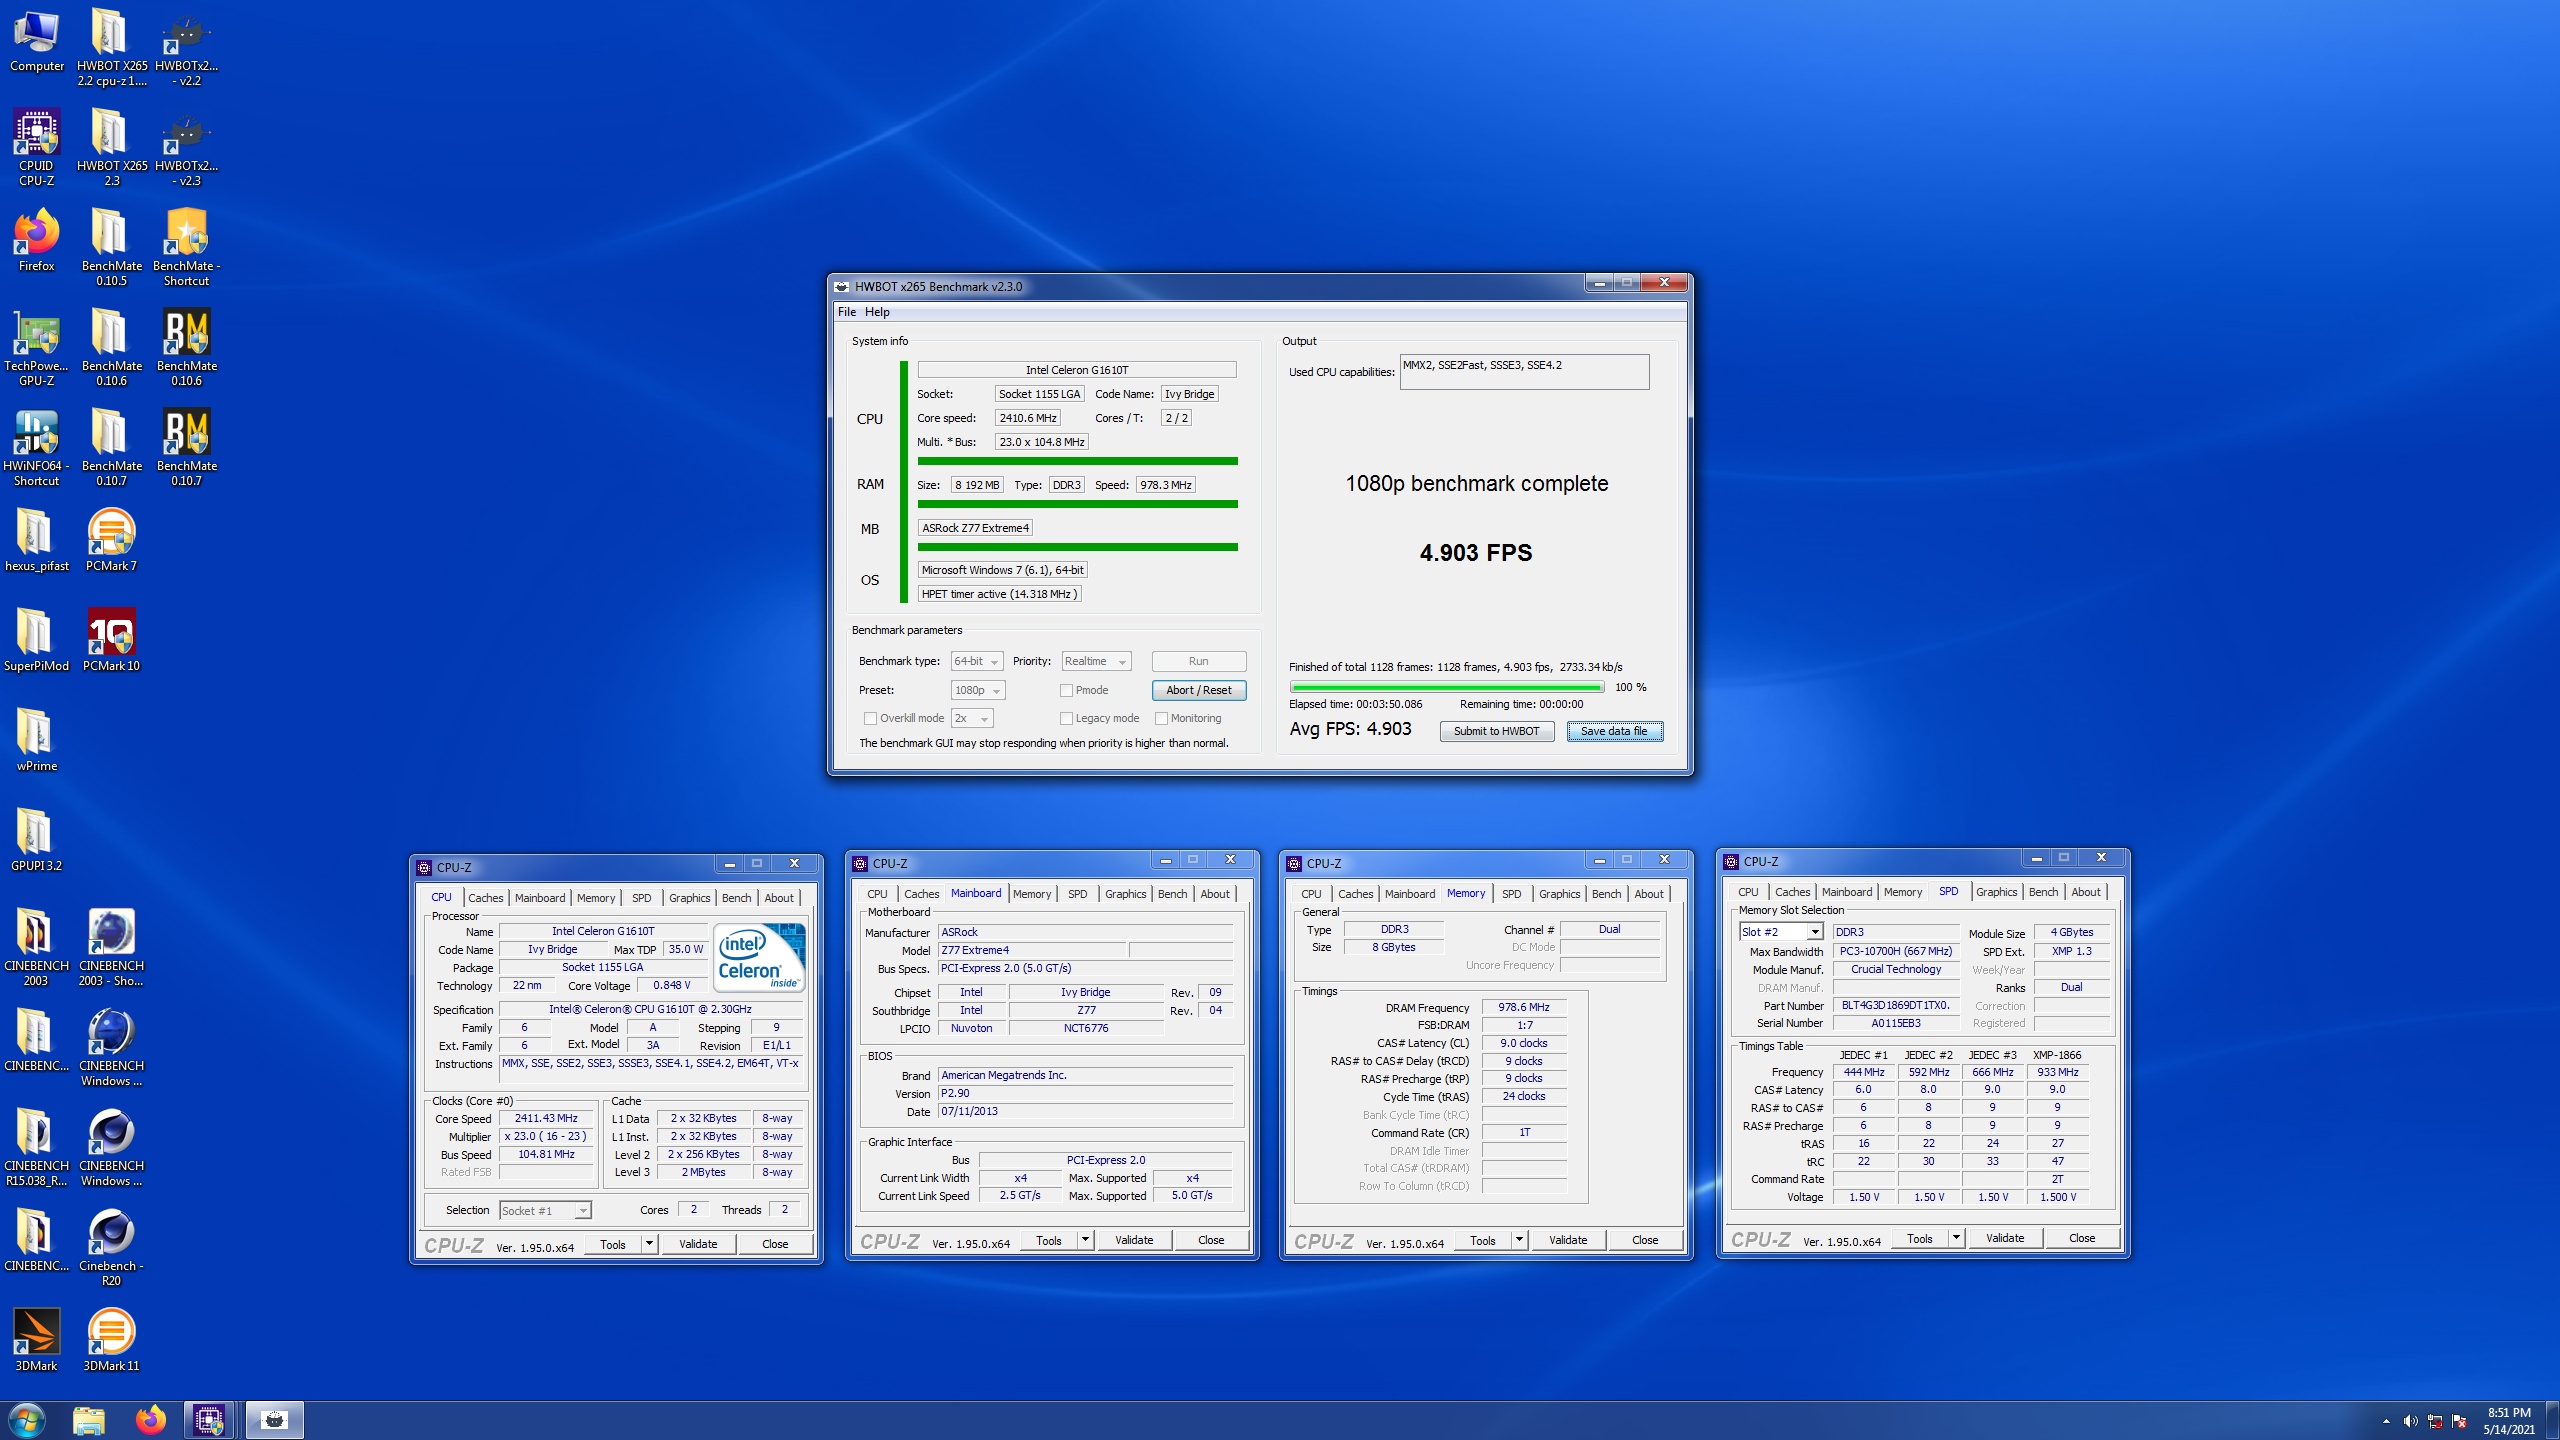The width and height of the screenshot is (2560, 1440).
Task: Tick the Monitoring checkbox
Action: point(1161,718)
